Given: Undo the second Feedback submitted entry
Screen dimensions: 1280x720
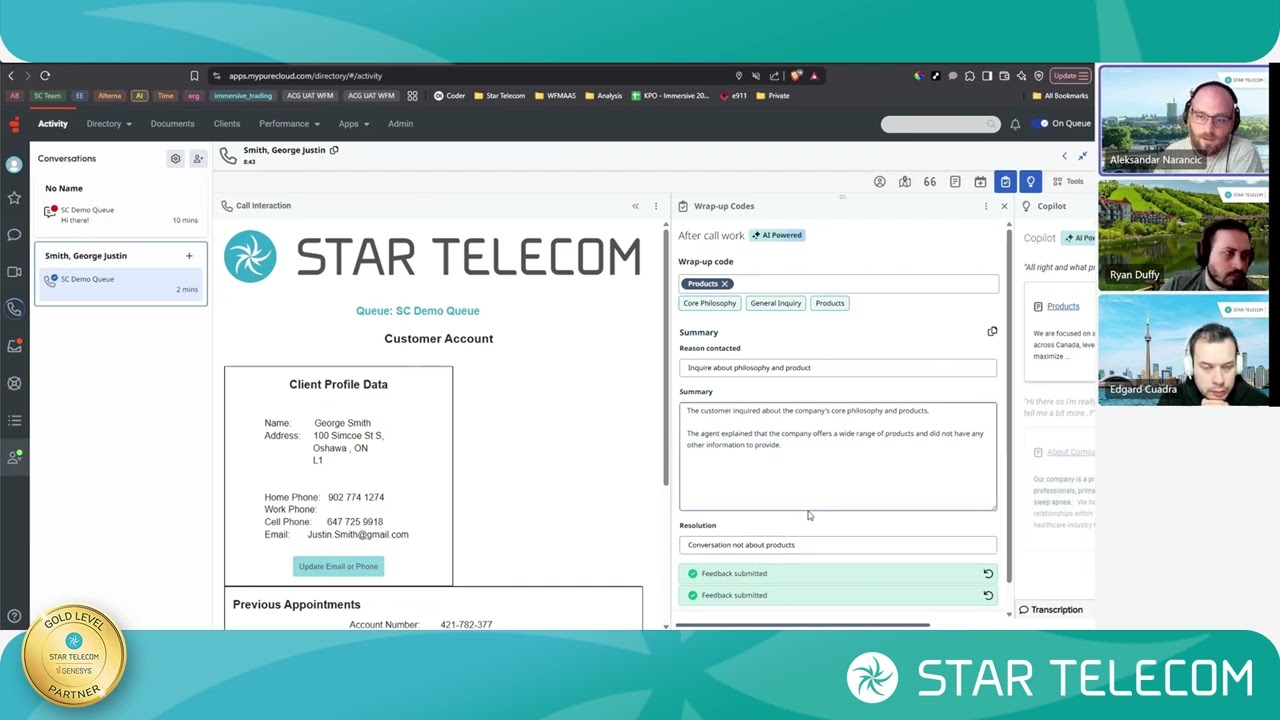Looking at the screenshot, I should [988, 595].
